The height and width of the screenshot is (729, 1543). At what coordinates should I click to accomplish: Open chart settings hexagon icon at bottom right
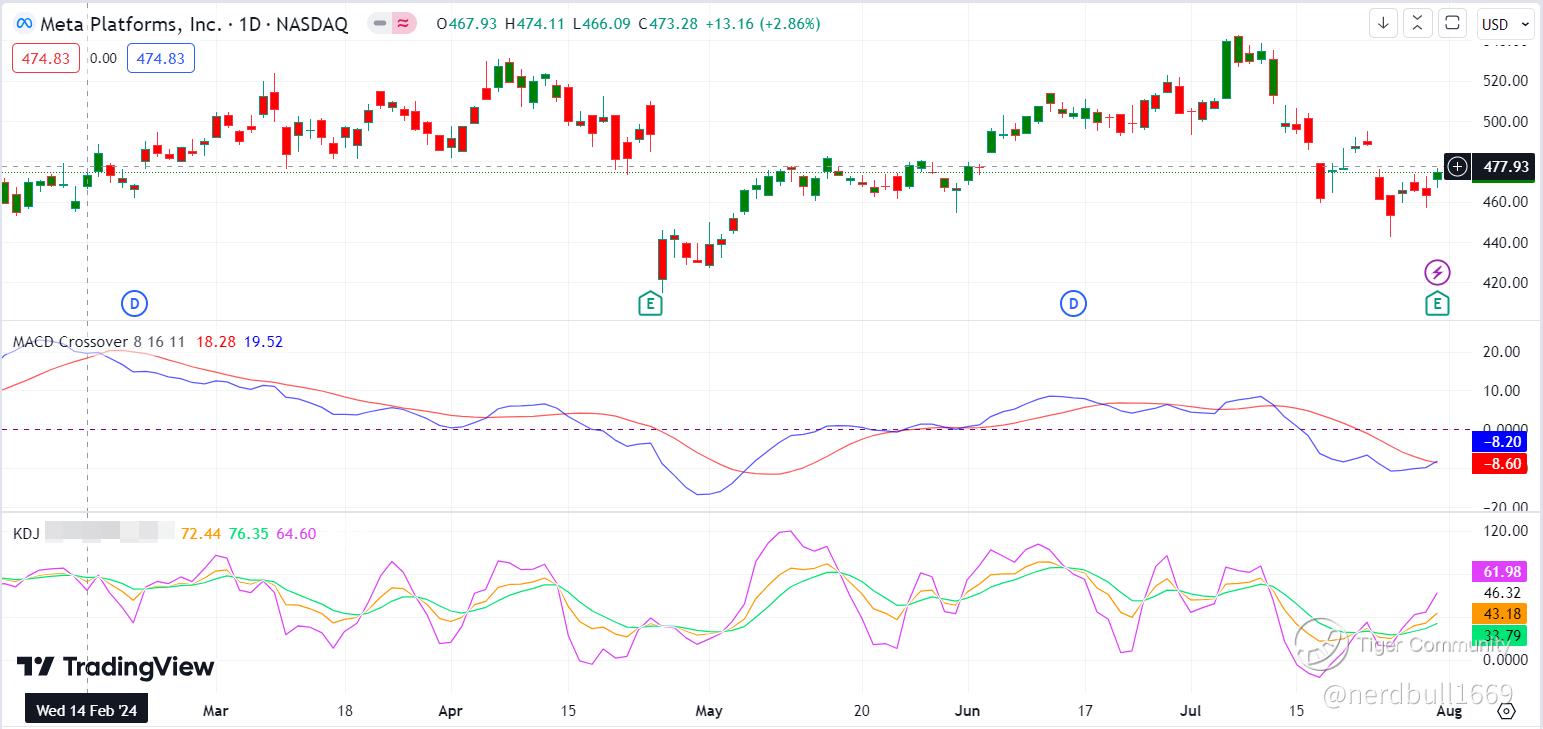(x=1507, y=711)
